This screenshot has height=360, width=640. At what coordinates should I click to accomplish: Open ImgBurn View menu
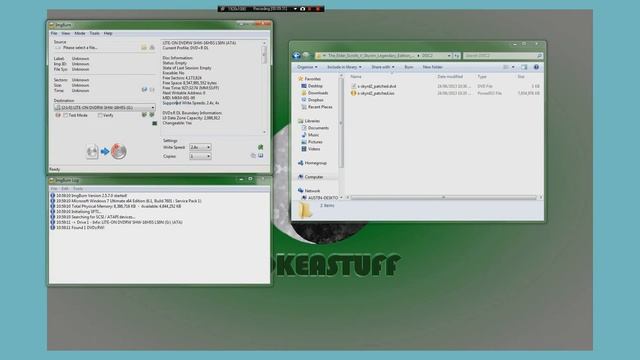pos(66,33)
